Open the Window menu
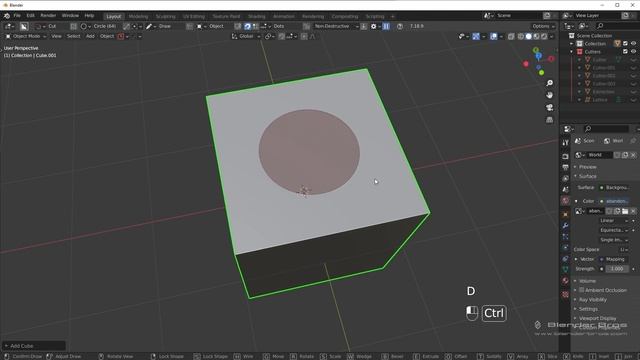 (x=70, y=16)
